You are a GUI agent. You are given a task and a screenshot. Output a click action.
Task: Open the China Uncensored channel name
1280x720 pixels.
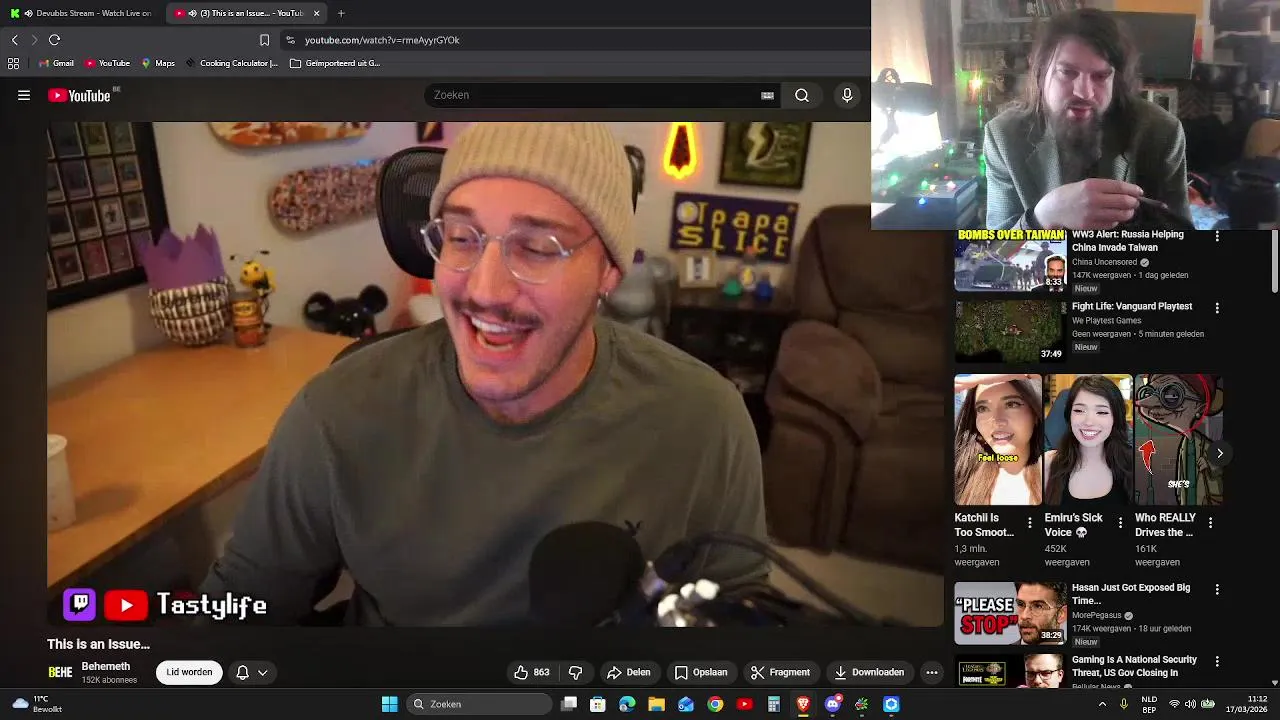point(1104,262)
